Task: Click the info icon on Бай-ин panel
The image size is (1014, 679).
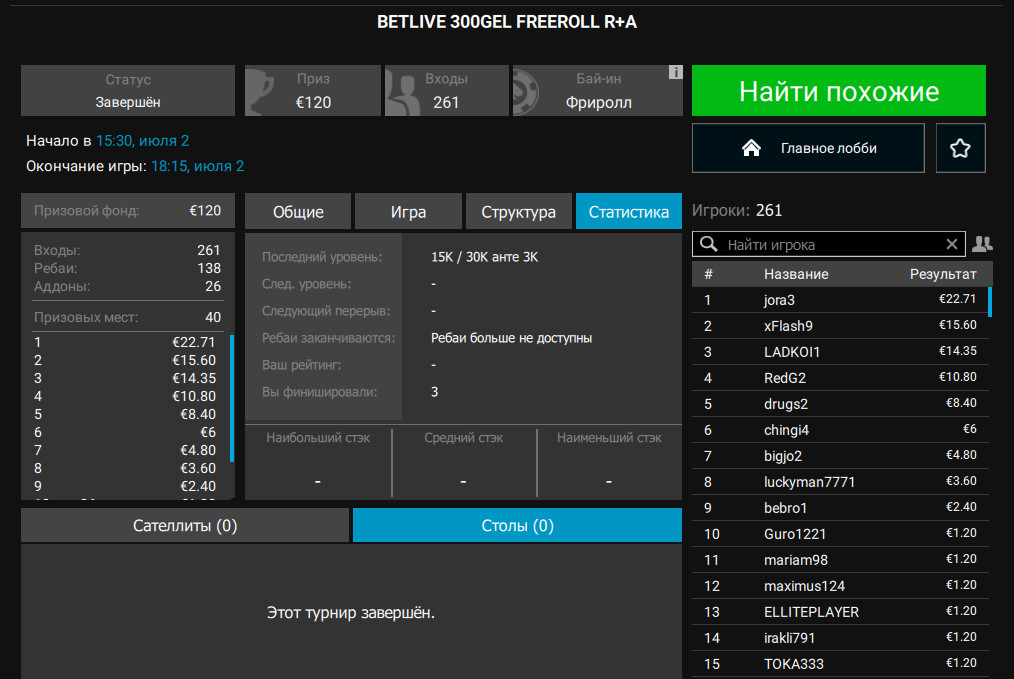Action: [x=675, y=73]
